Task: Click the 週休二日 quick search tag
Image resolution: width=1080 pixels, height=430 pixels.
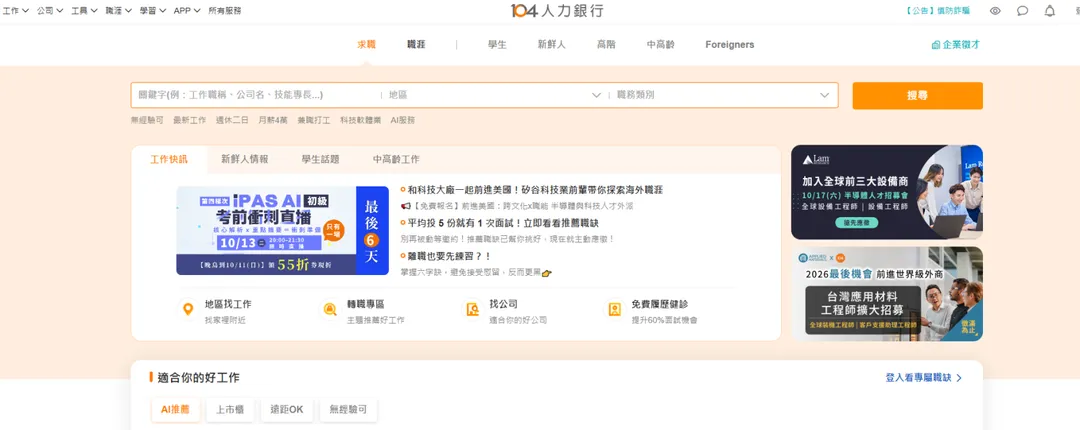Action: (x=232, y=120)
